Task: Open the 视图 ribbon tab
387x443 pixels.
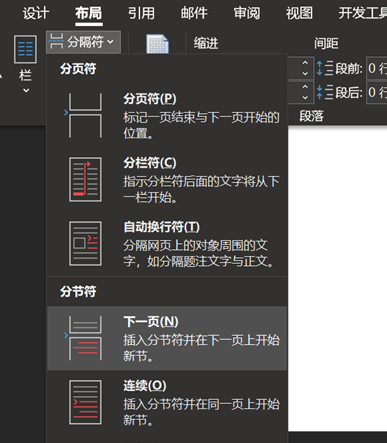Action: pos(299,13)
